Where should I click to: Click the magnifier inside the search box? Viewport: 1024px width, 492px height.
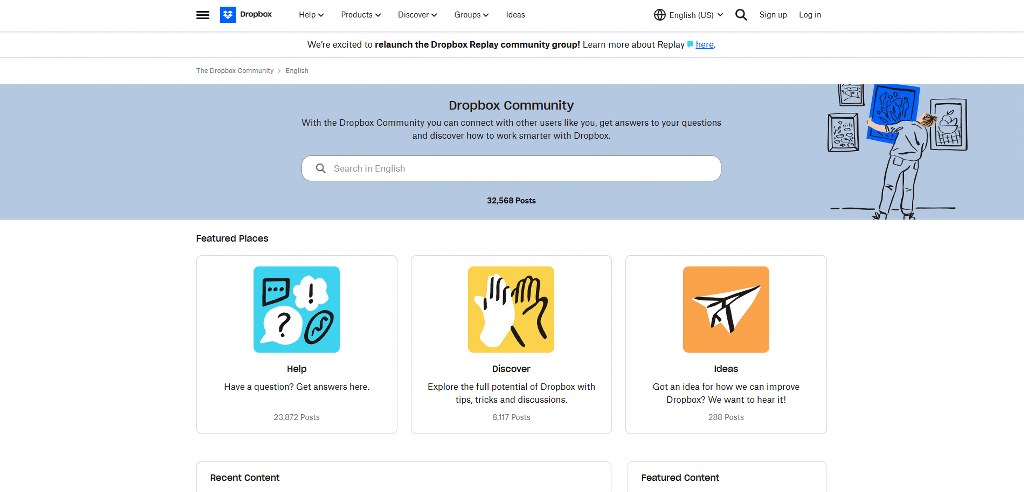(321, 169)
